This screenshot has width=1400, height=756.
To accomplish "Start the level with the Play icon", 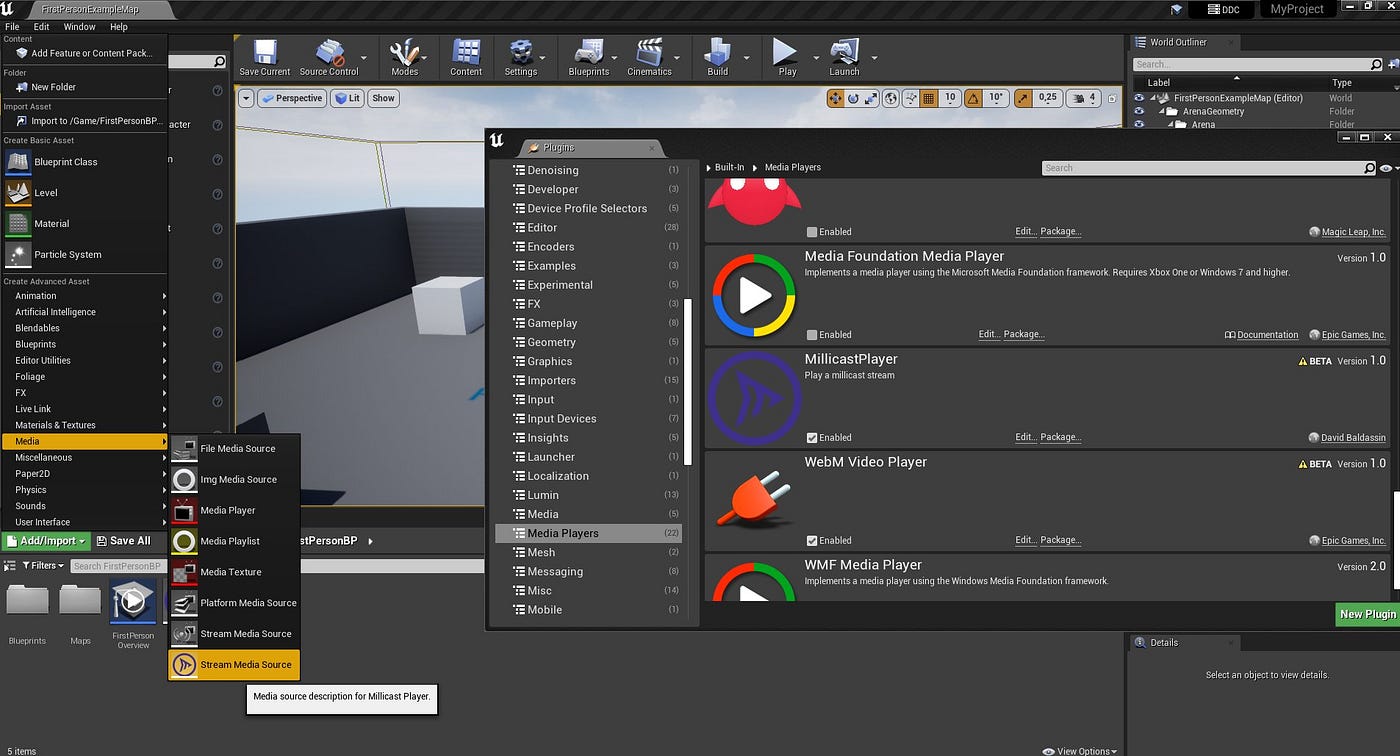I will (787, 57).
